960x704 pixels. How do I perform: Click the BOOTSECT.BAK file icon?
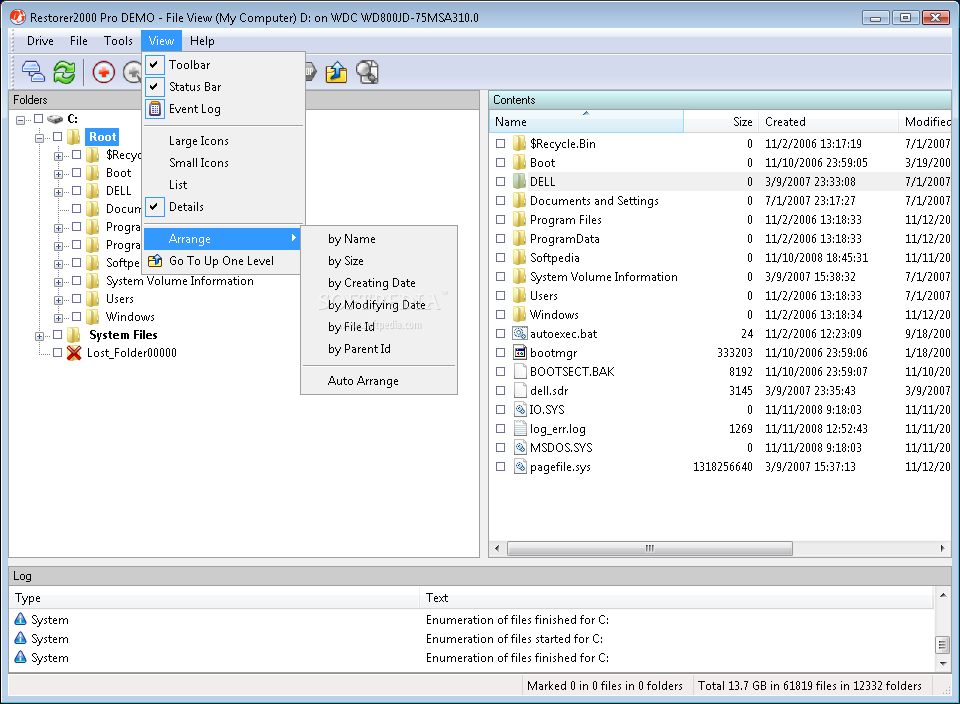pyautogui.click(x=520, y=372)
